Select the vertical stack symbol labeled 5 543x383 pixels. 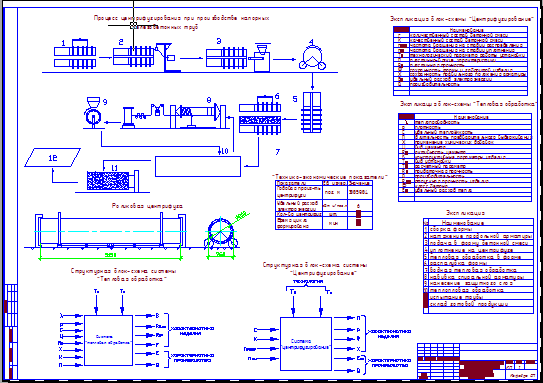tap(312, 112)
